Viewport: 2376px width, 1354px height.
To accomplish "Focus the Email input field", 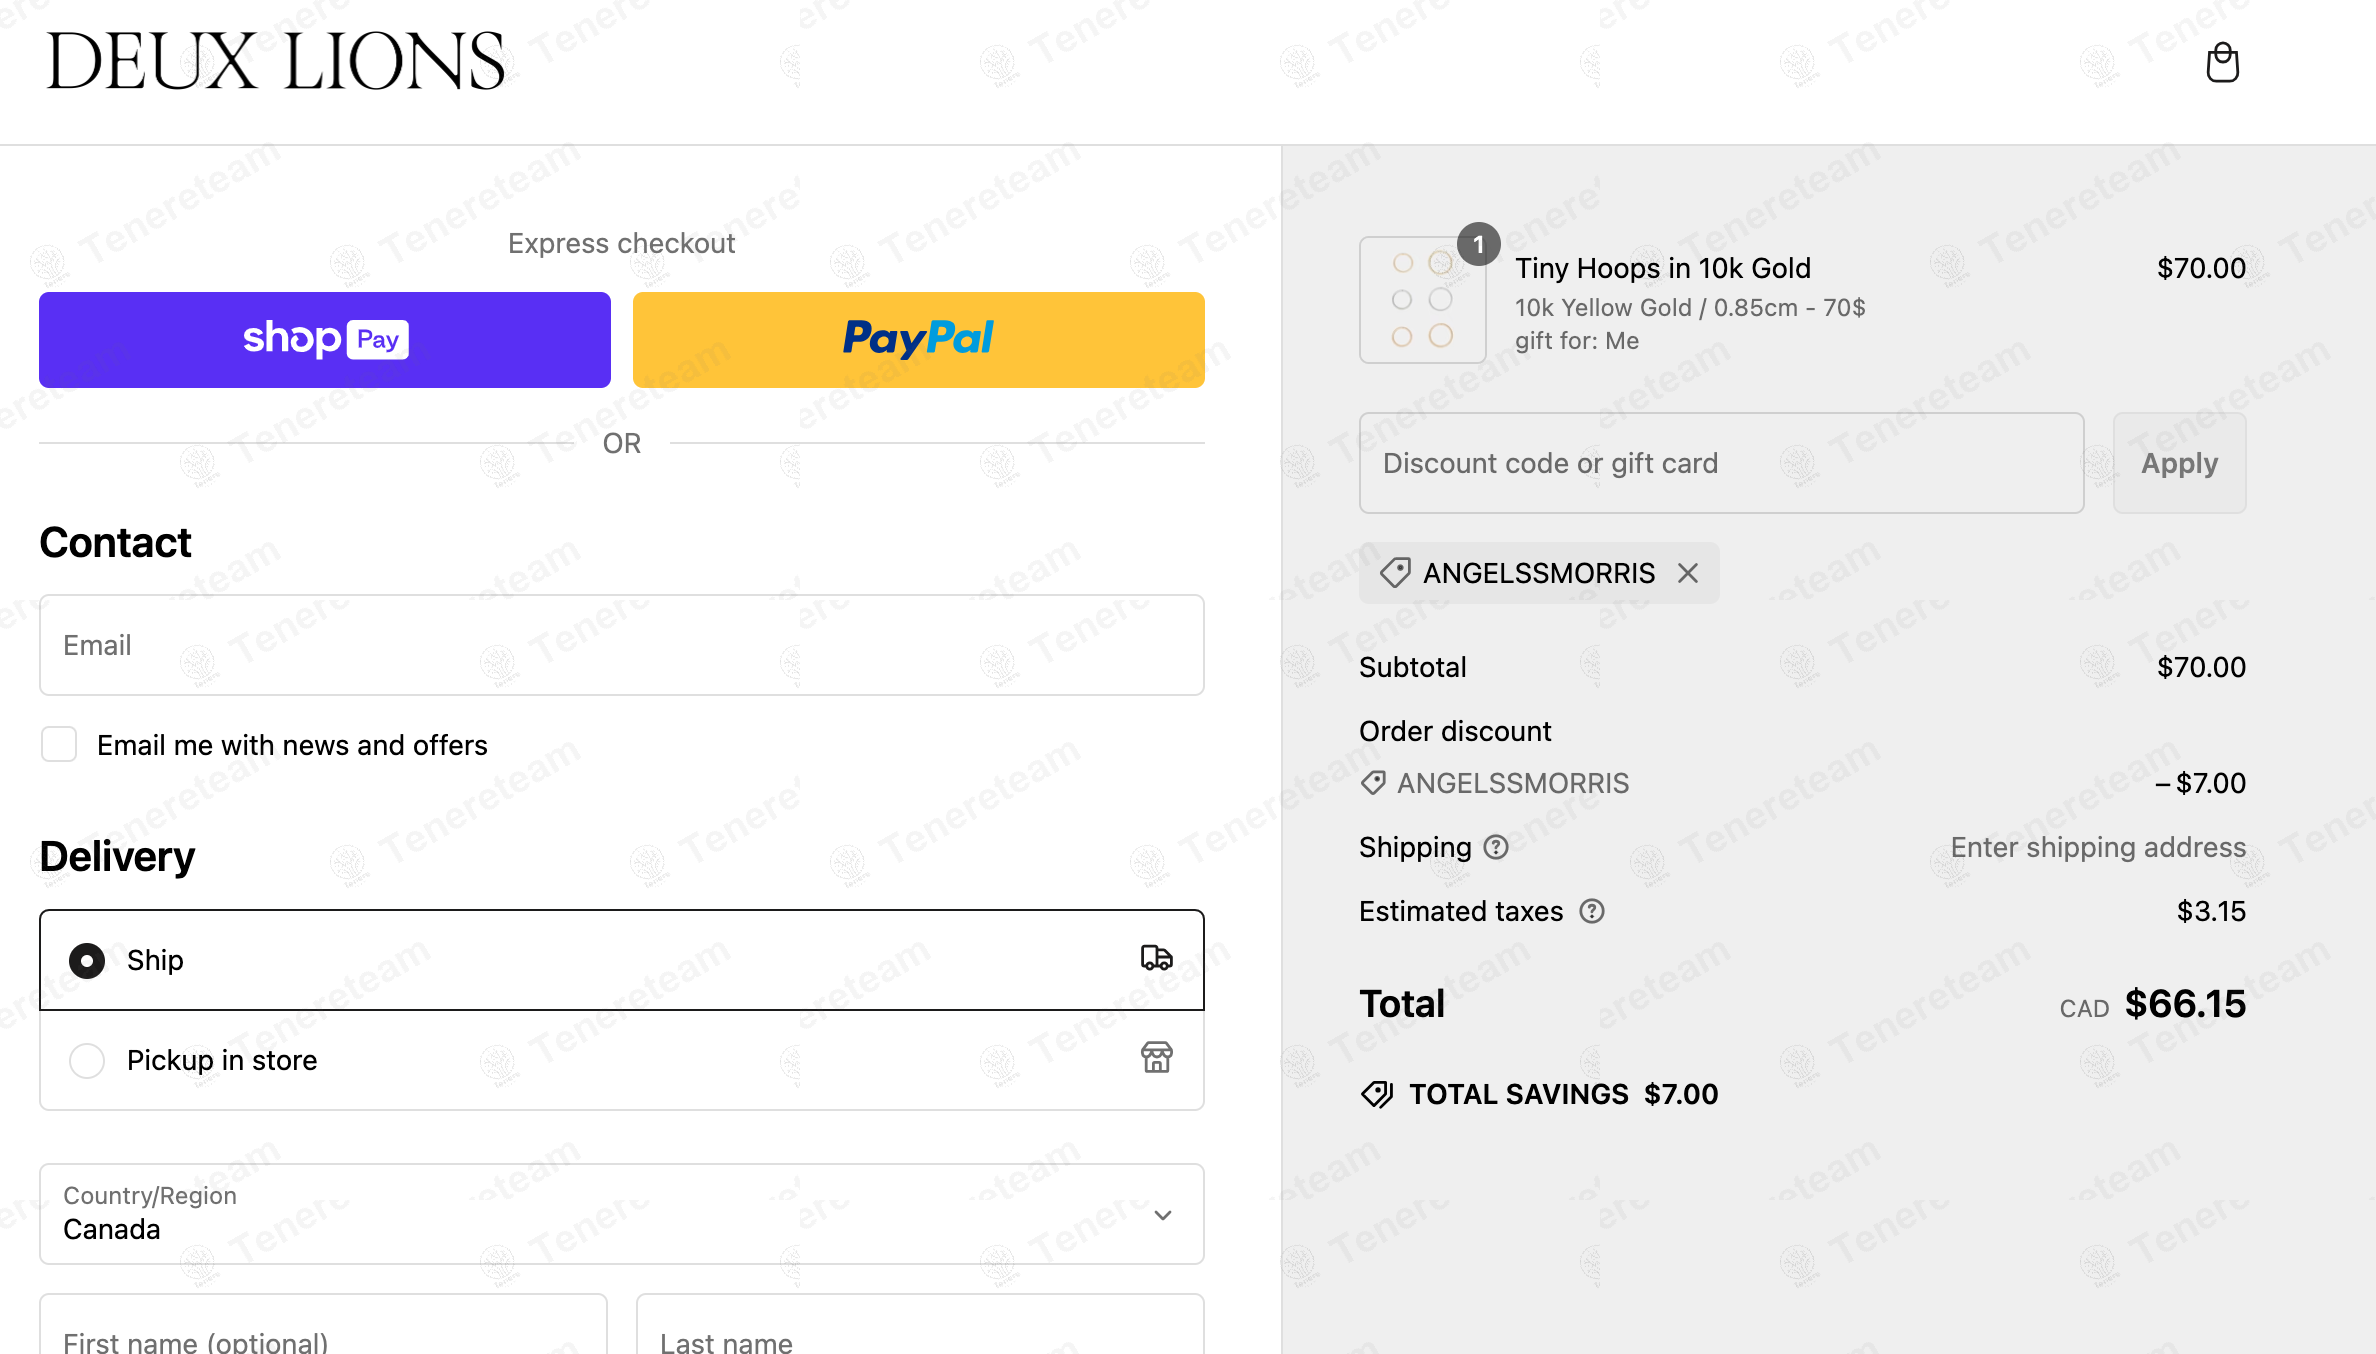I will 622,645.
